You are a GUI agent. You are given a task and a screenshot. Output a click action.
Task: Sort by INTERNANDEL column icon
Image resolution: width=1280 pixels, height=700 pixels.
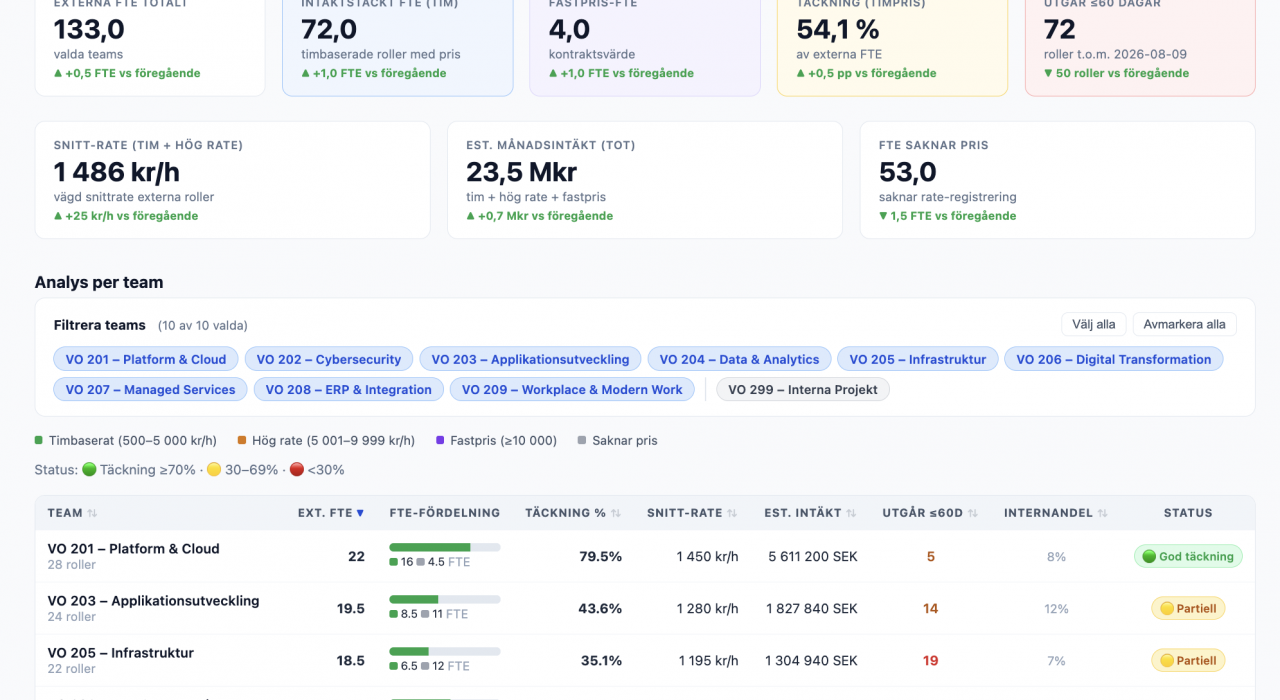pyautogui.click(x=1102, y=513)
